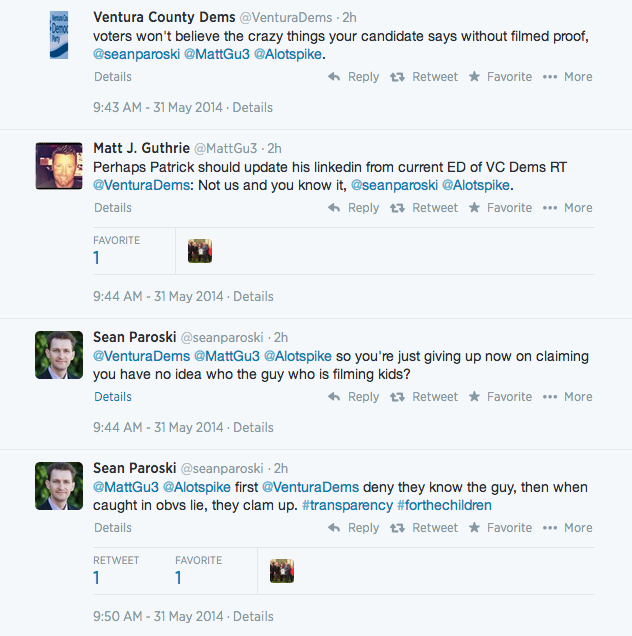Screen dimensions: 632x636
Task: Favorite Sean Paroski's #transparency tweet
Action: point(500,528)
